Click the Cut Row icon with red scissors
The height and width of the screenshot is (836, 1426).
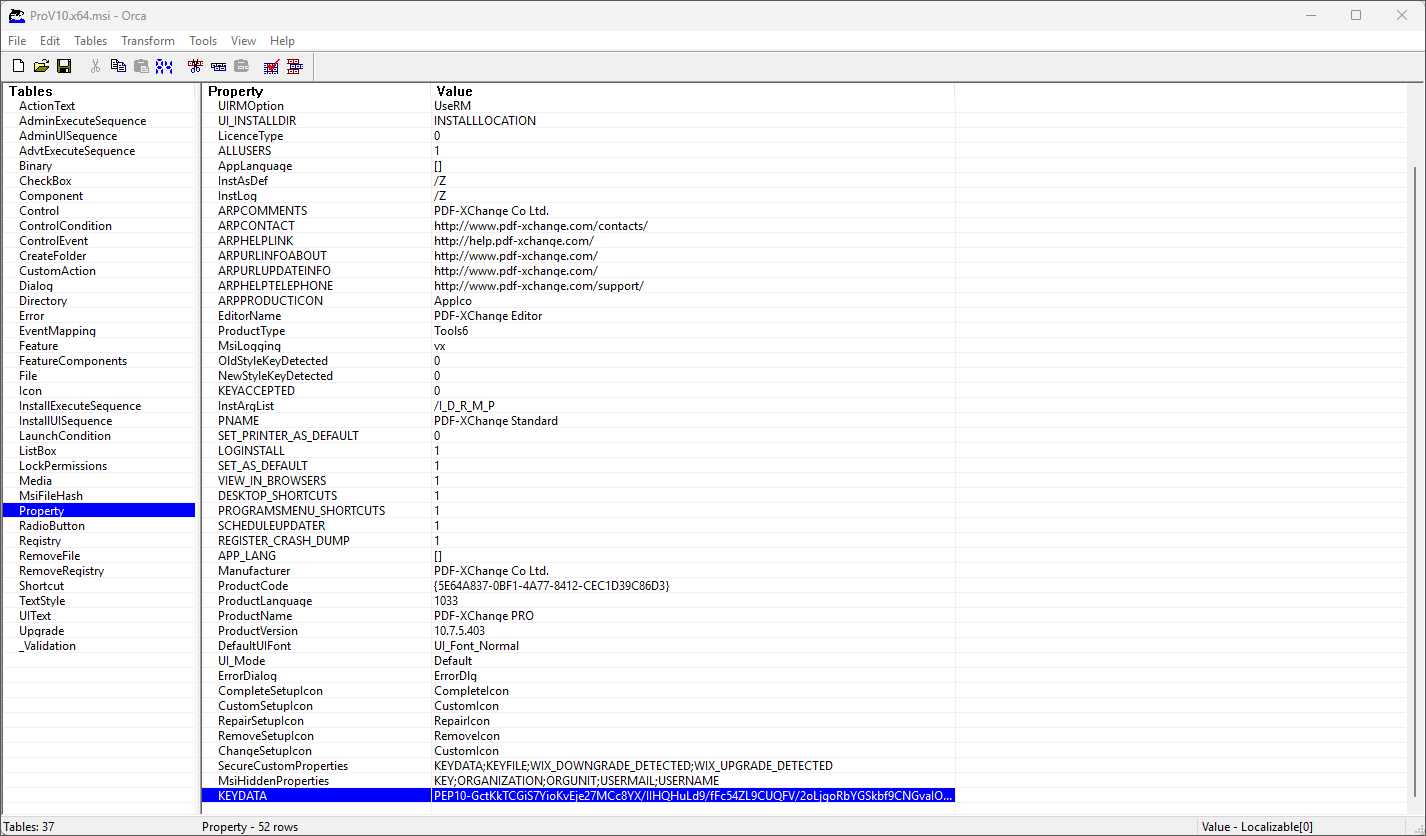pos(195,67)
